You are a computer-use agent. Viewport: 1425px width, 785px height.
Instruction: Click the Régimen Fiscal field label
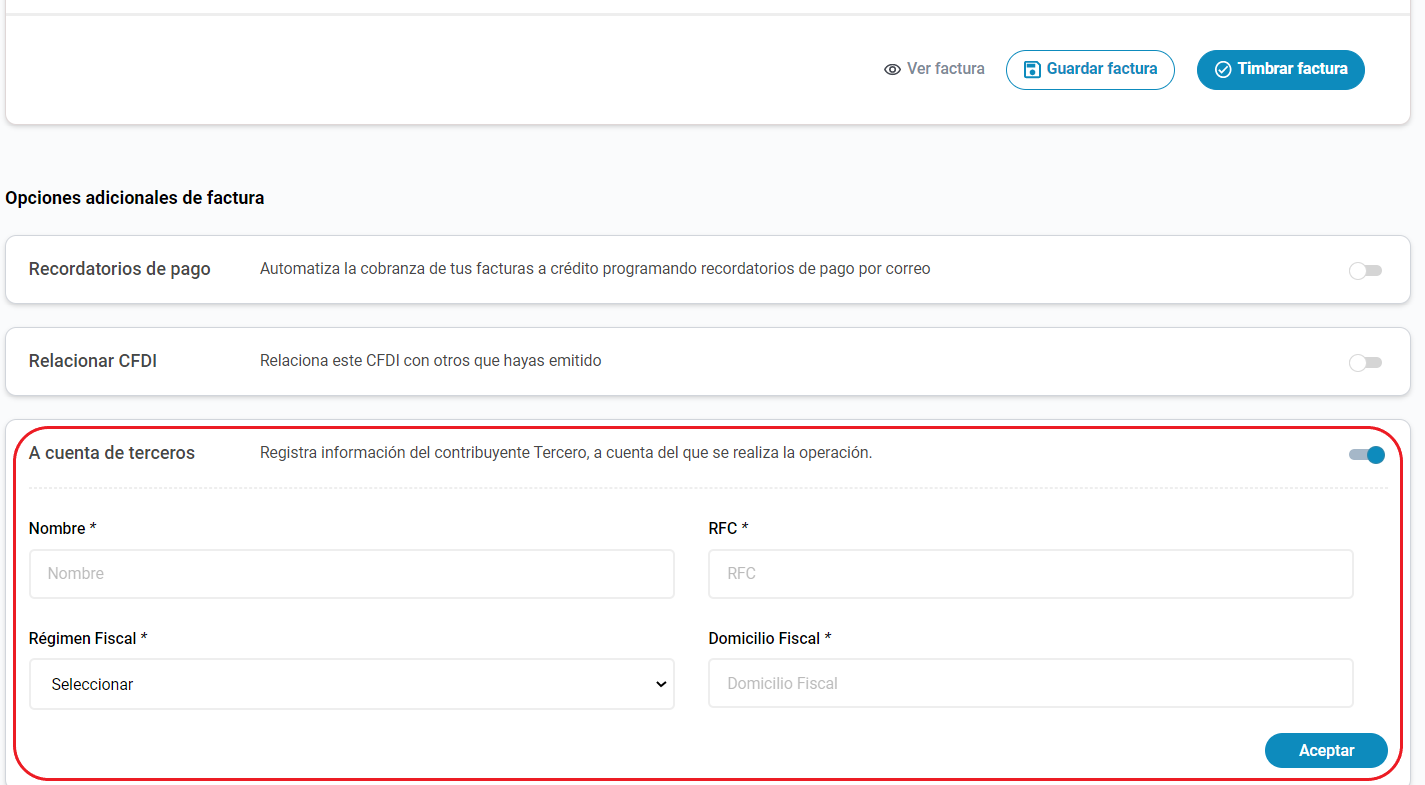[x=88, y=638]
